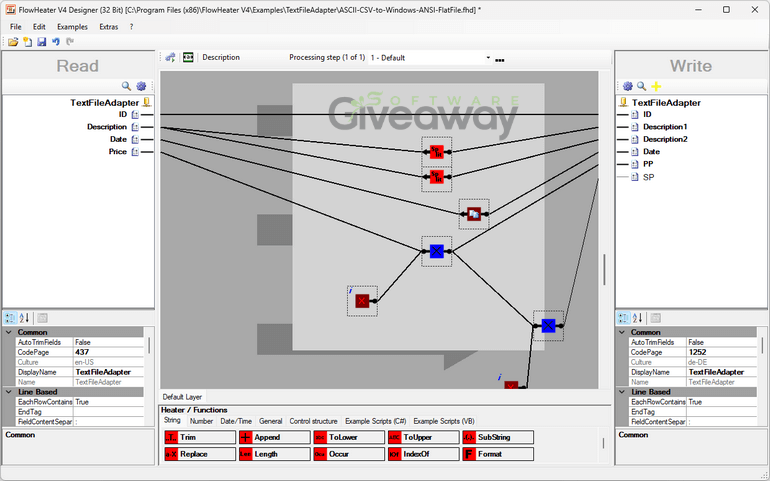The image size is (770, 481).
Task: Sort Read properties by category
Action: [x=10, y=318]
